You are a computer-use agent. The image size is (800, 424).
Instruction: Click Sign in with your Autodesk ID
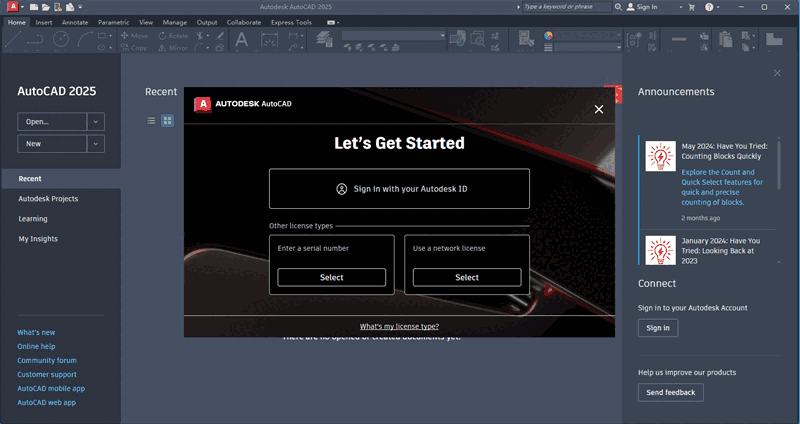pos(399,189)
